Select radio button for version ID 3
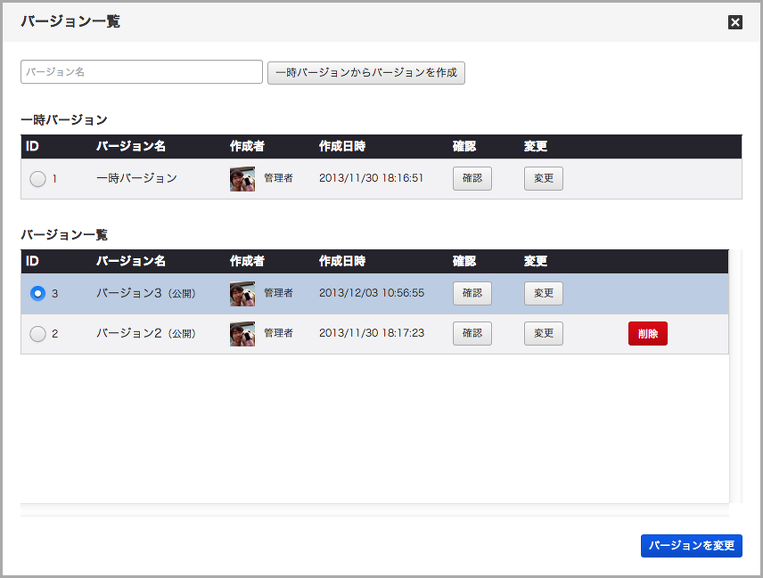 (38, 294)
